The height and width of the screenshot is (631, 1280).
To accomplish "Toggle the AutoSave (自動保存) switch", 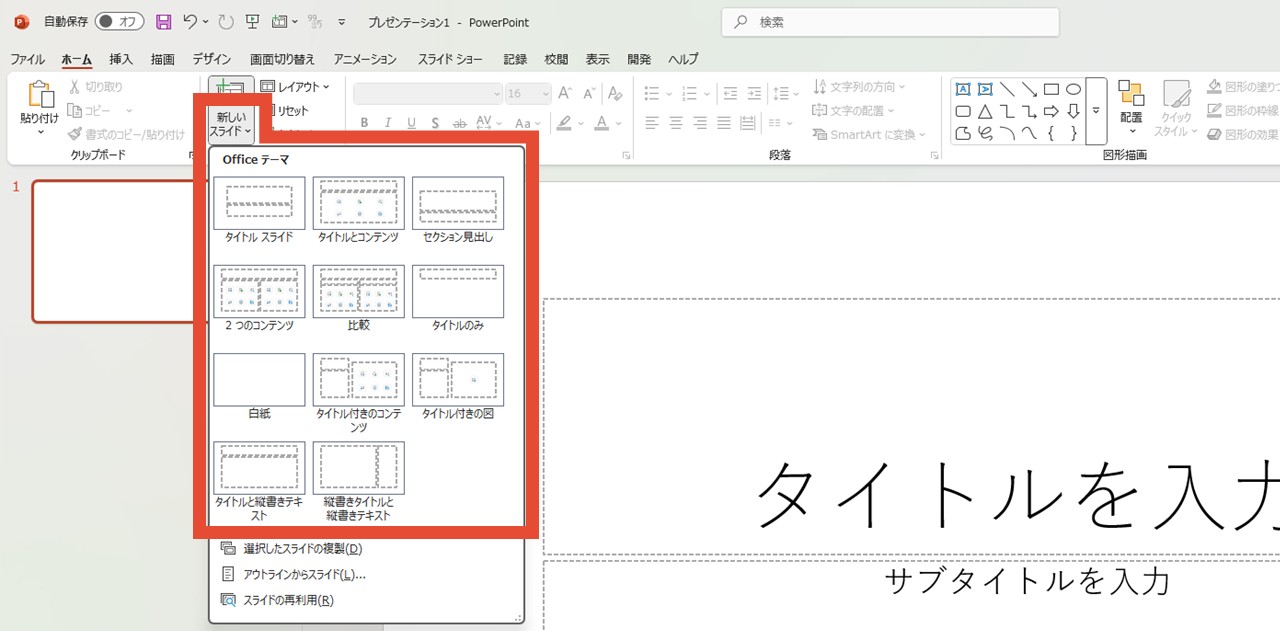I will tap(119, 21).
